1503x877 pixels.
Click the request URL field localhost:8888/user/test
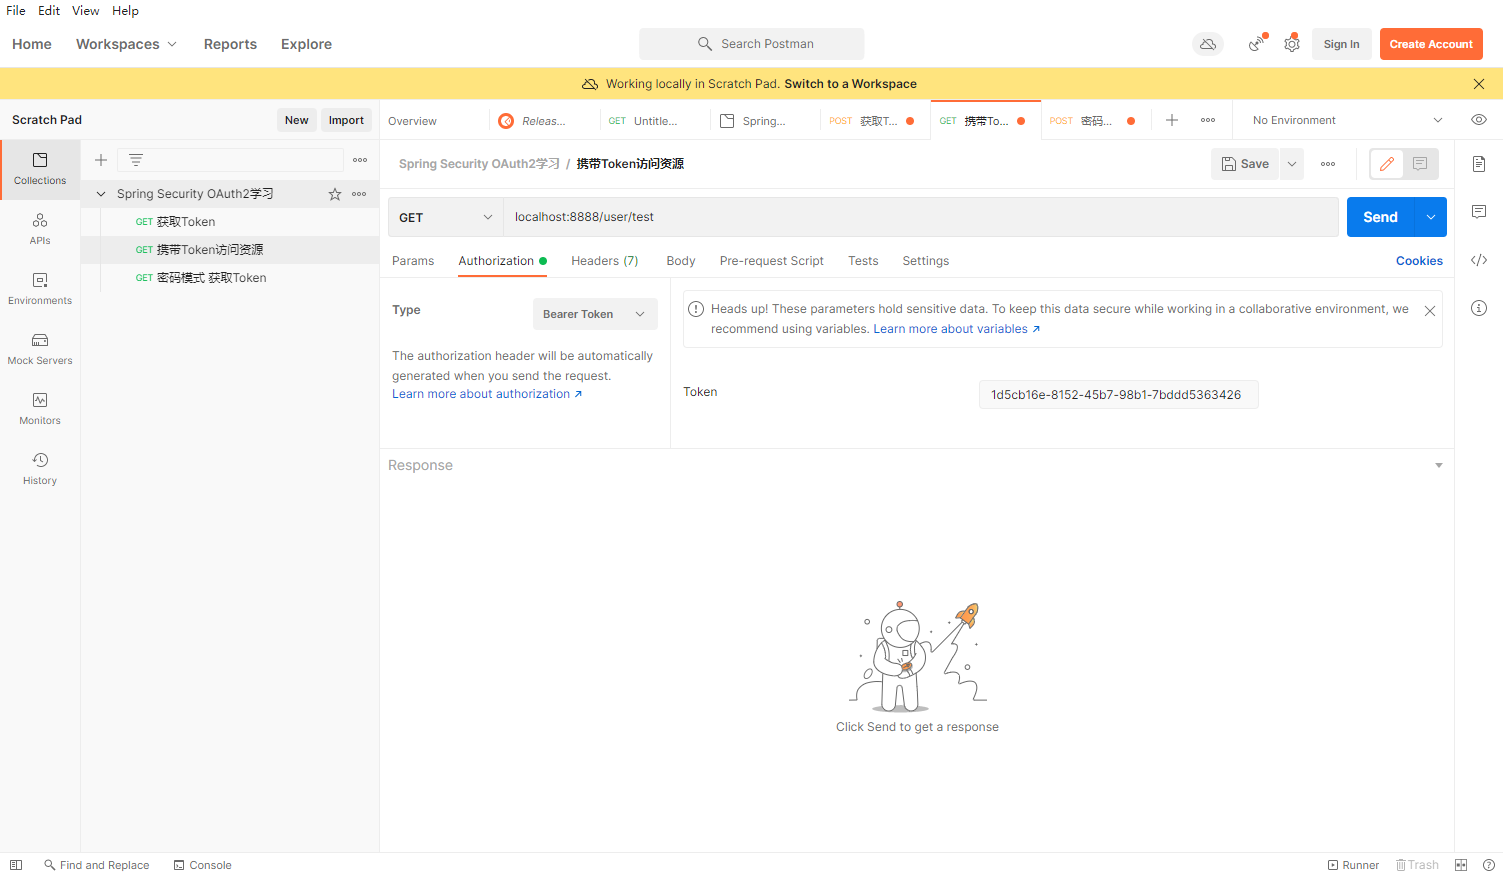point(920,217)
